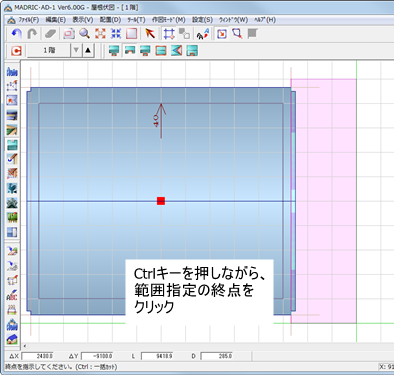Image resolution: width=394 pixels, height=375 pixels.
Task: Open the ファイル(F) menu
Action: click(x=29, y=20)
